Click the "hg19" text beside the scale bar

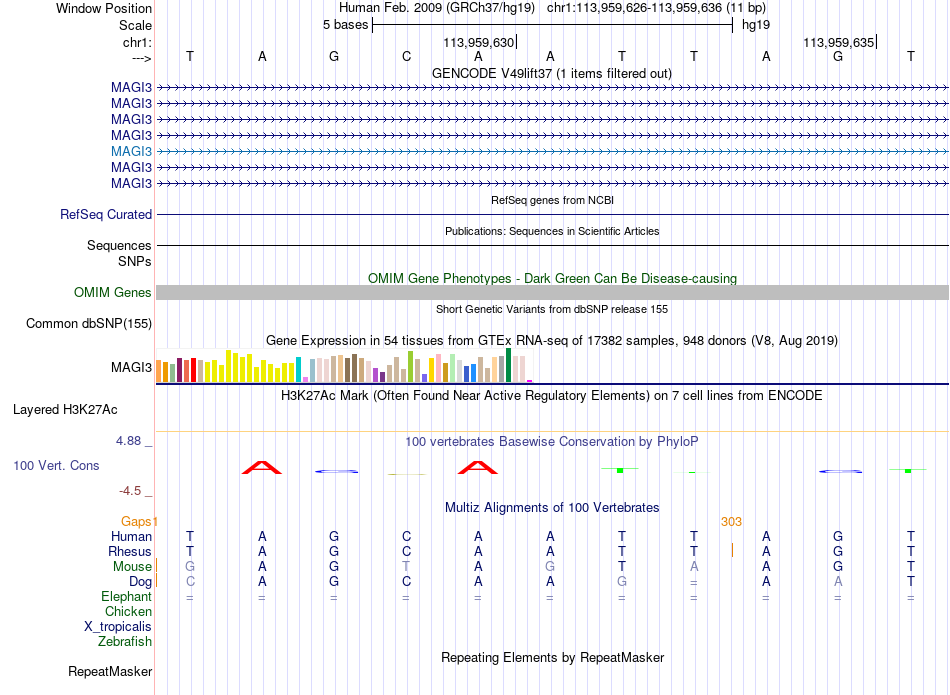pyautogui.click(x=756, y=25)
